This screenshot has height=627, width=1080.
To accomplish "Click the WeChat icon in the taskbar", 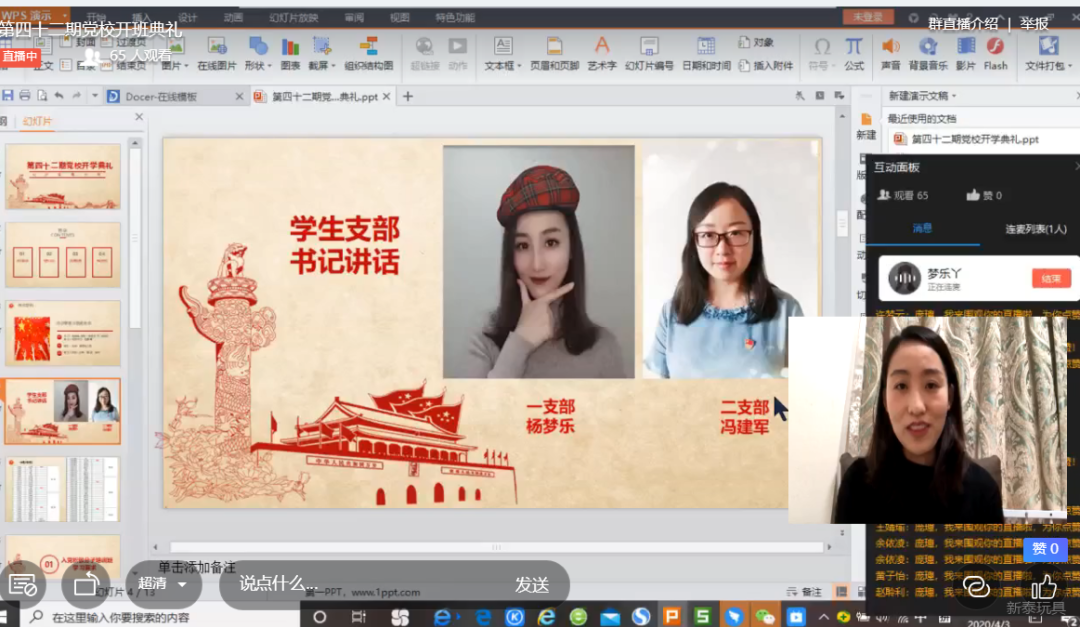I will 765,617.
